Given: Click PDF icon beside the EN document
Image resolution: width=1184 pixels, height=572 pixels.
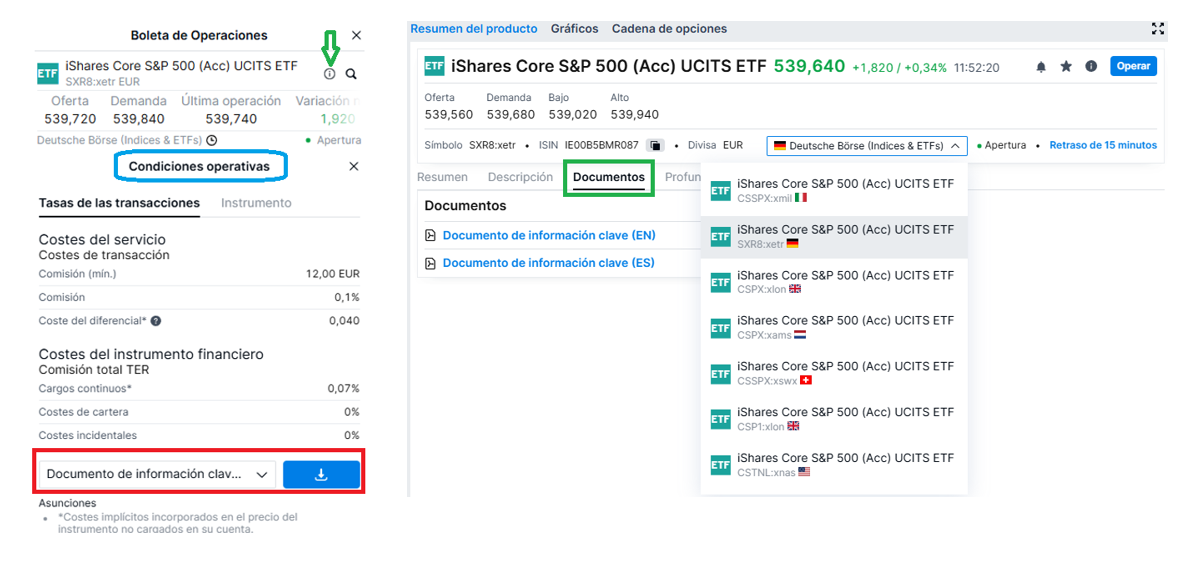Looking at the screenshot, I should (x=430, y=235).
